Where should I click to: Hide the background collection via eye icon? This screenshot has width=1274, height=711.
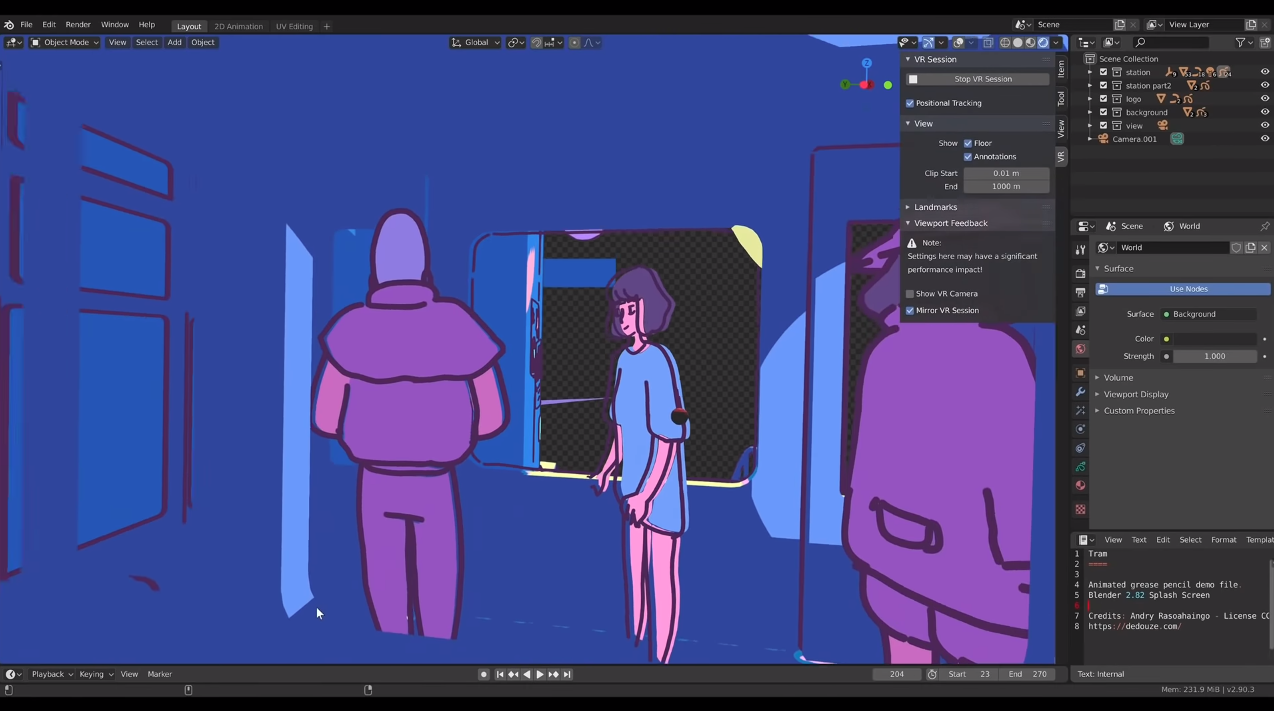click(x=1265, y=112)
